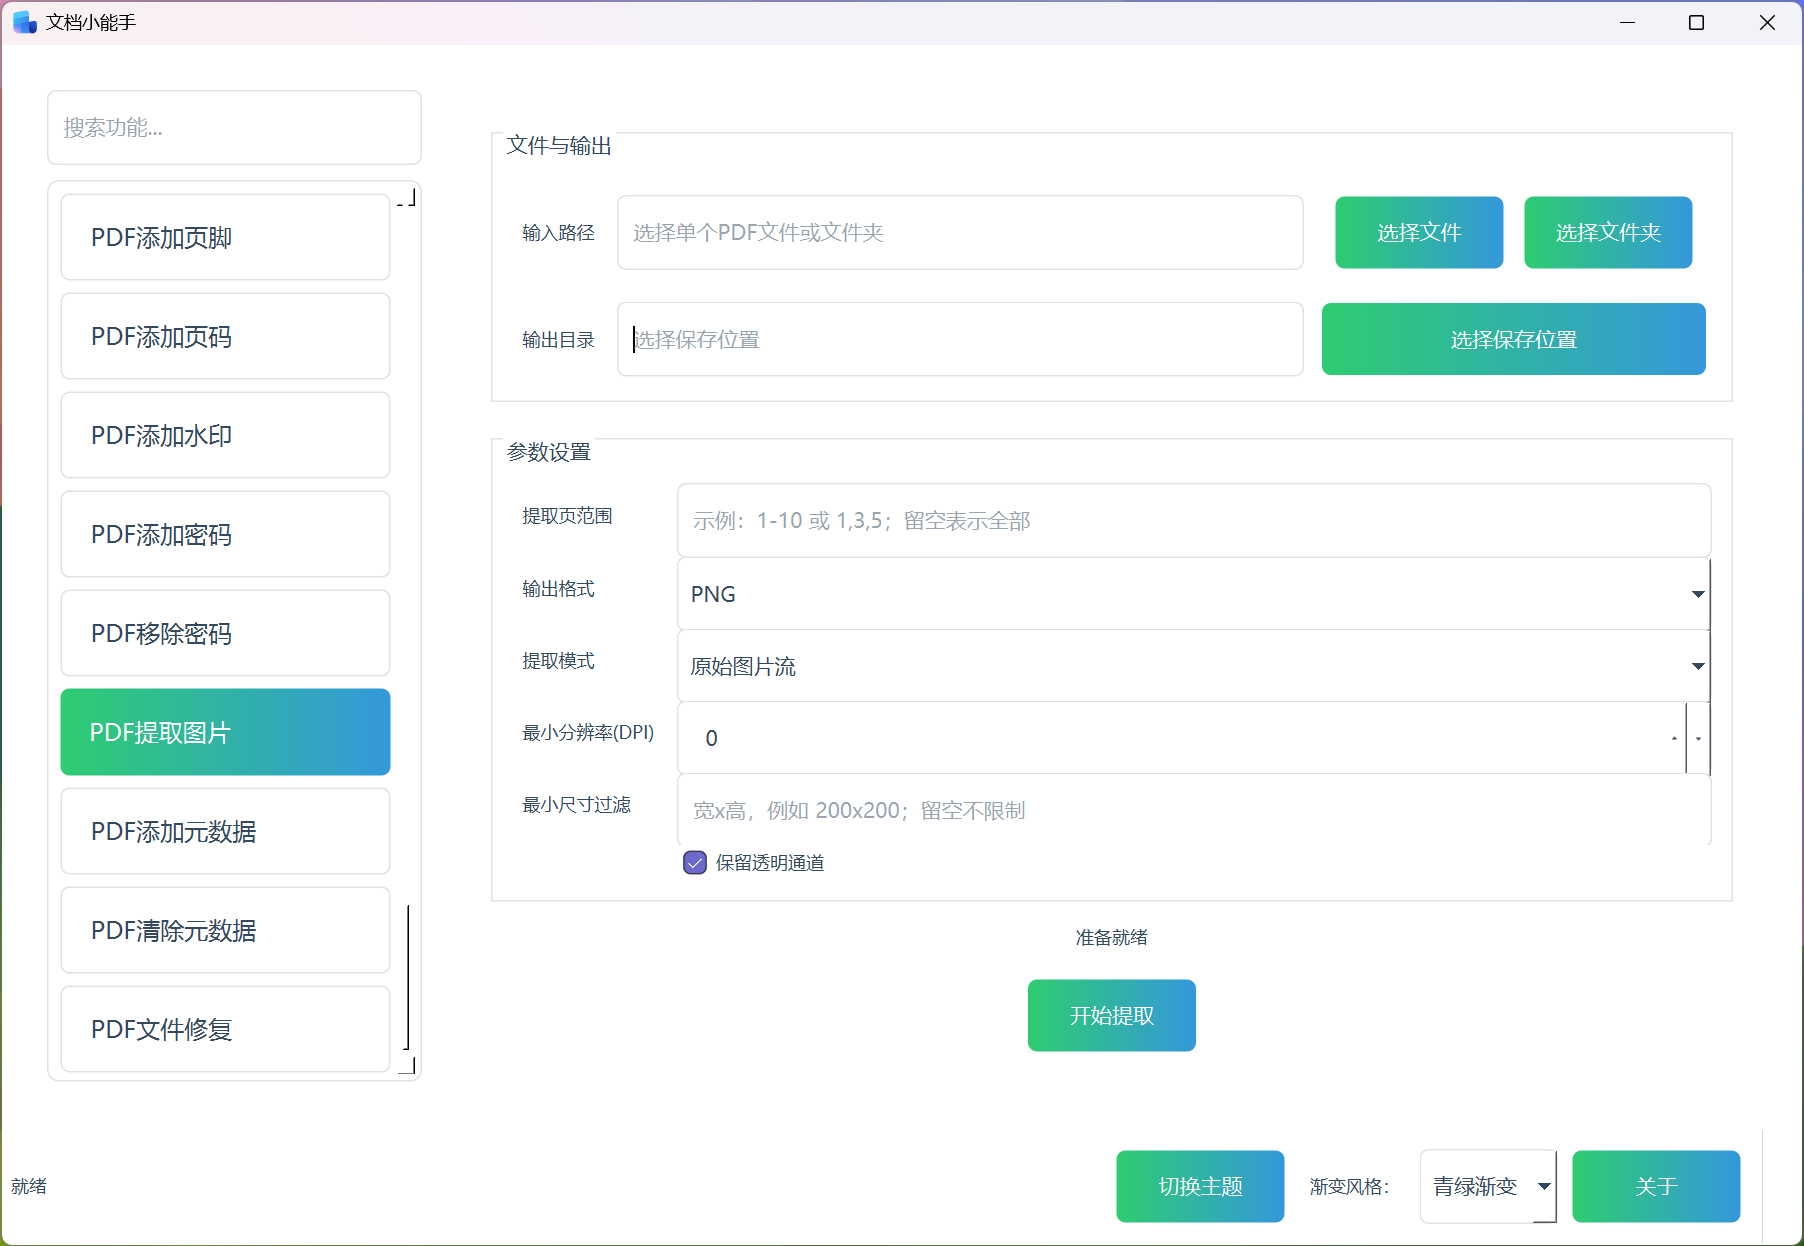Viewport: 1804px width, 1246px height.
Task: Open the PDF添加水印 tool
Action: 224,435
